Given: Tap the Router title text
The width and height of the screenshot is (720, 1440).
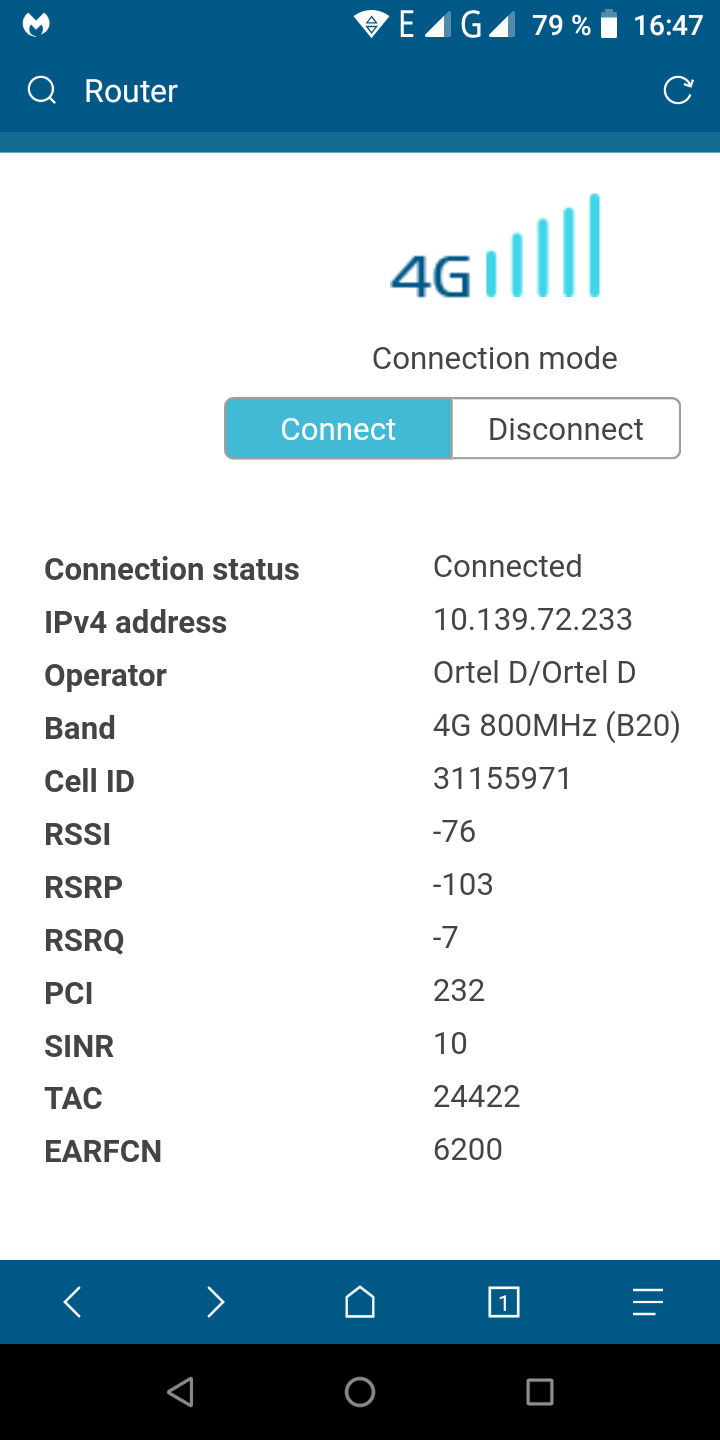Looking at the screenshot, I should (x=131, y=91).
